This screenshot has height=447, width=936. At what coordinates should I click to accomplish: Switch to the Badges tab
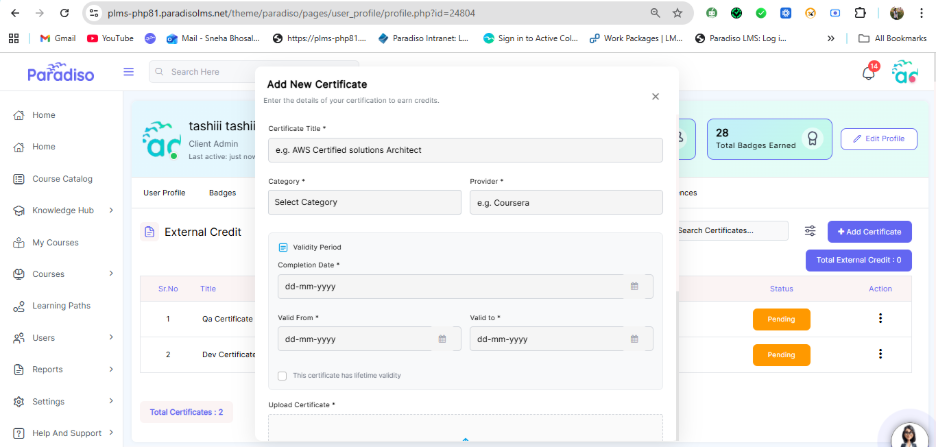(x=222, y=193)
